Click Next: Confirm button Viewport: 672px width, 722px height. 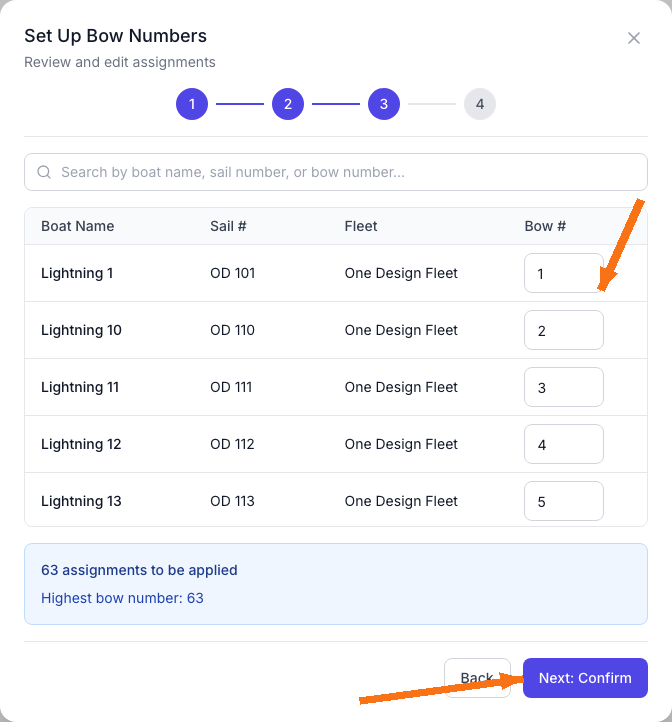(585, 678)
